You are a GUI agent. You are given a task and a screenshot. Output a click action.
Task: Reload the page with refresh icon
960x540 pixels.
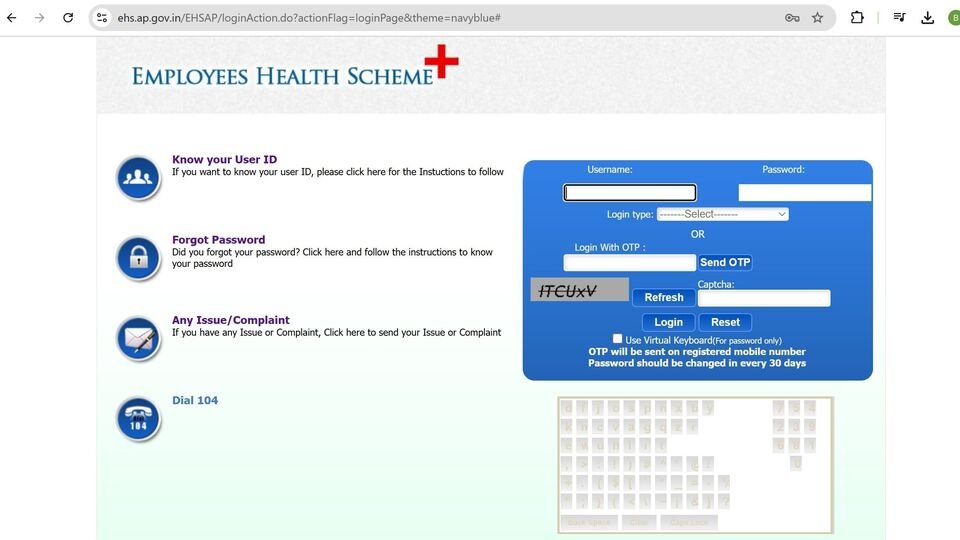(x=68, y=18)
